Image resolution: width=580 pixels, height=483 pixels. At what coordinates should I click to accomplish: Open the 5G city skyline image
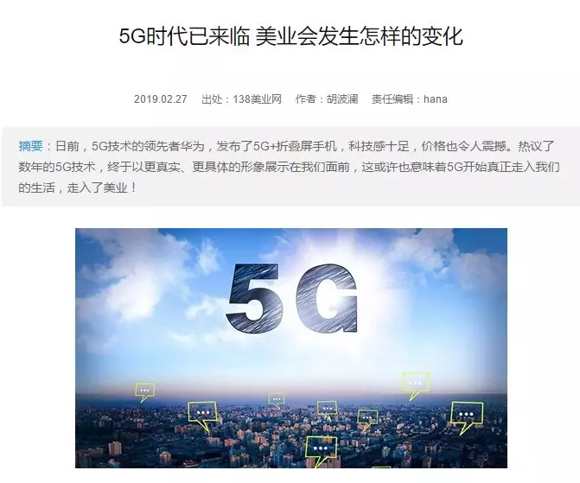pyautogui.click(x=291, y=348)
